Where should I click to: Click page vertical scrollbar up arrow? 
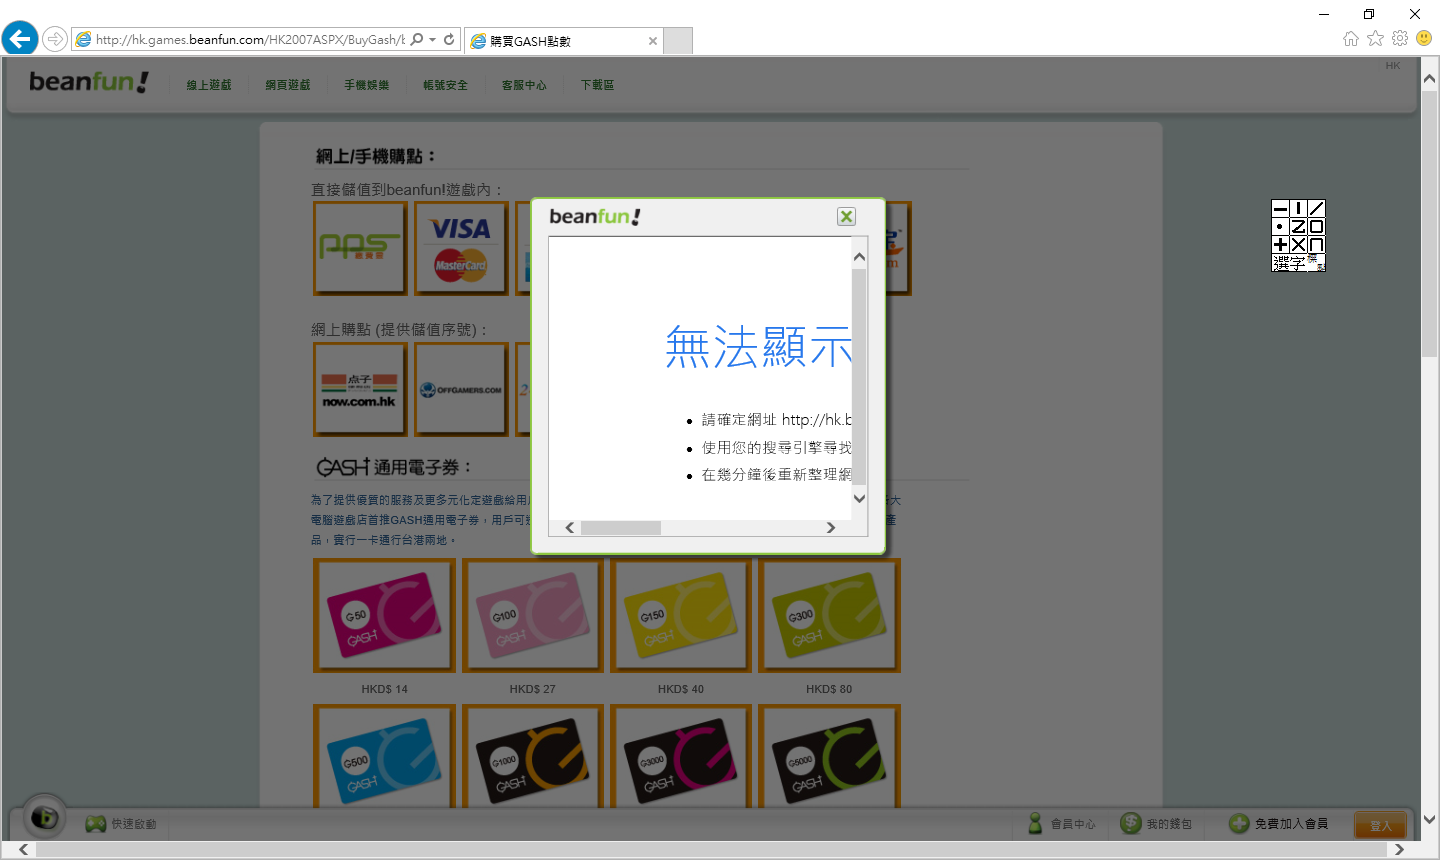point(1430,78)
